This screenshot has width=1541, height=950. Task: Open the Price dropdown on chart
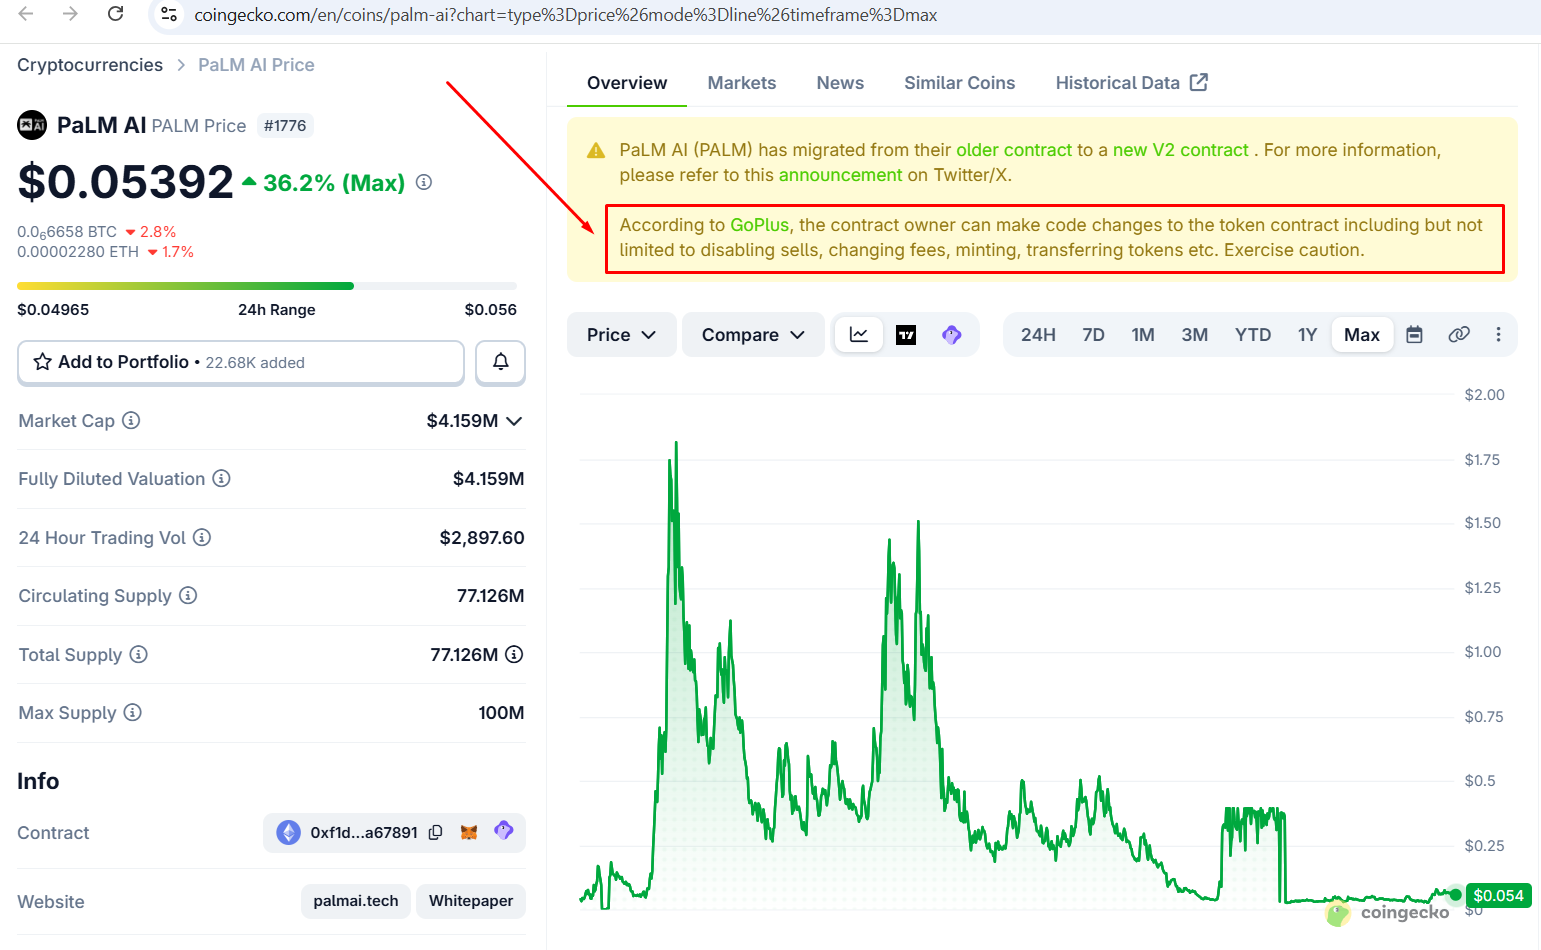(622, 335)
